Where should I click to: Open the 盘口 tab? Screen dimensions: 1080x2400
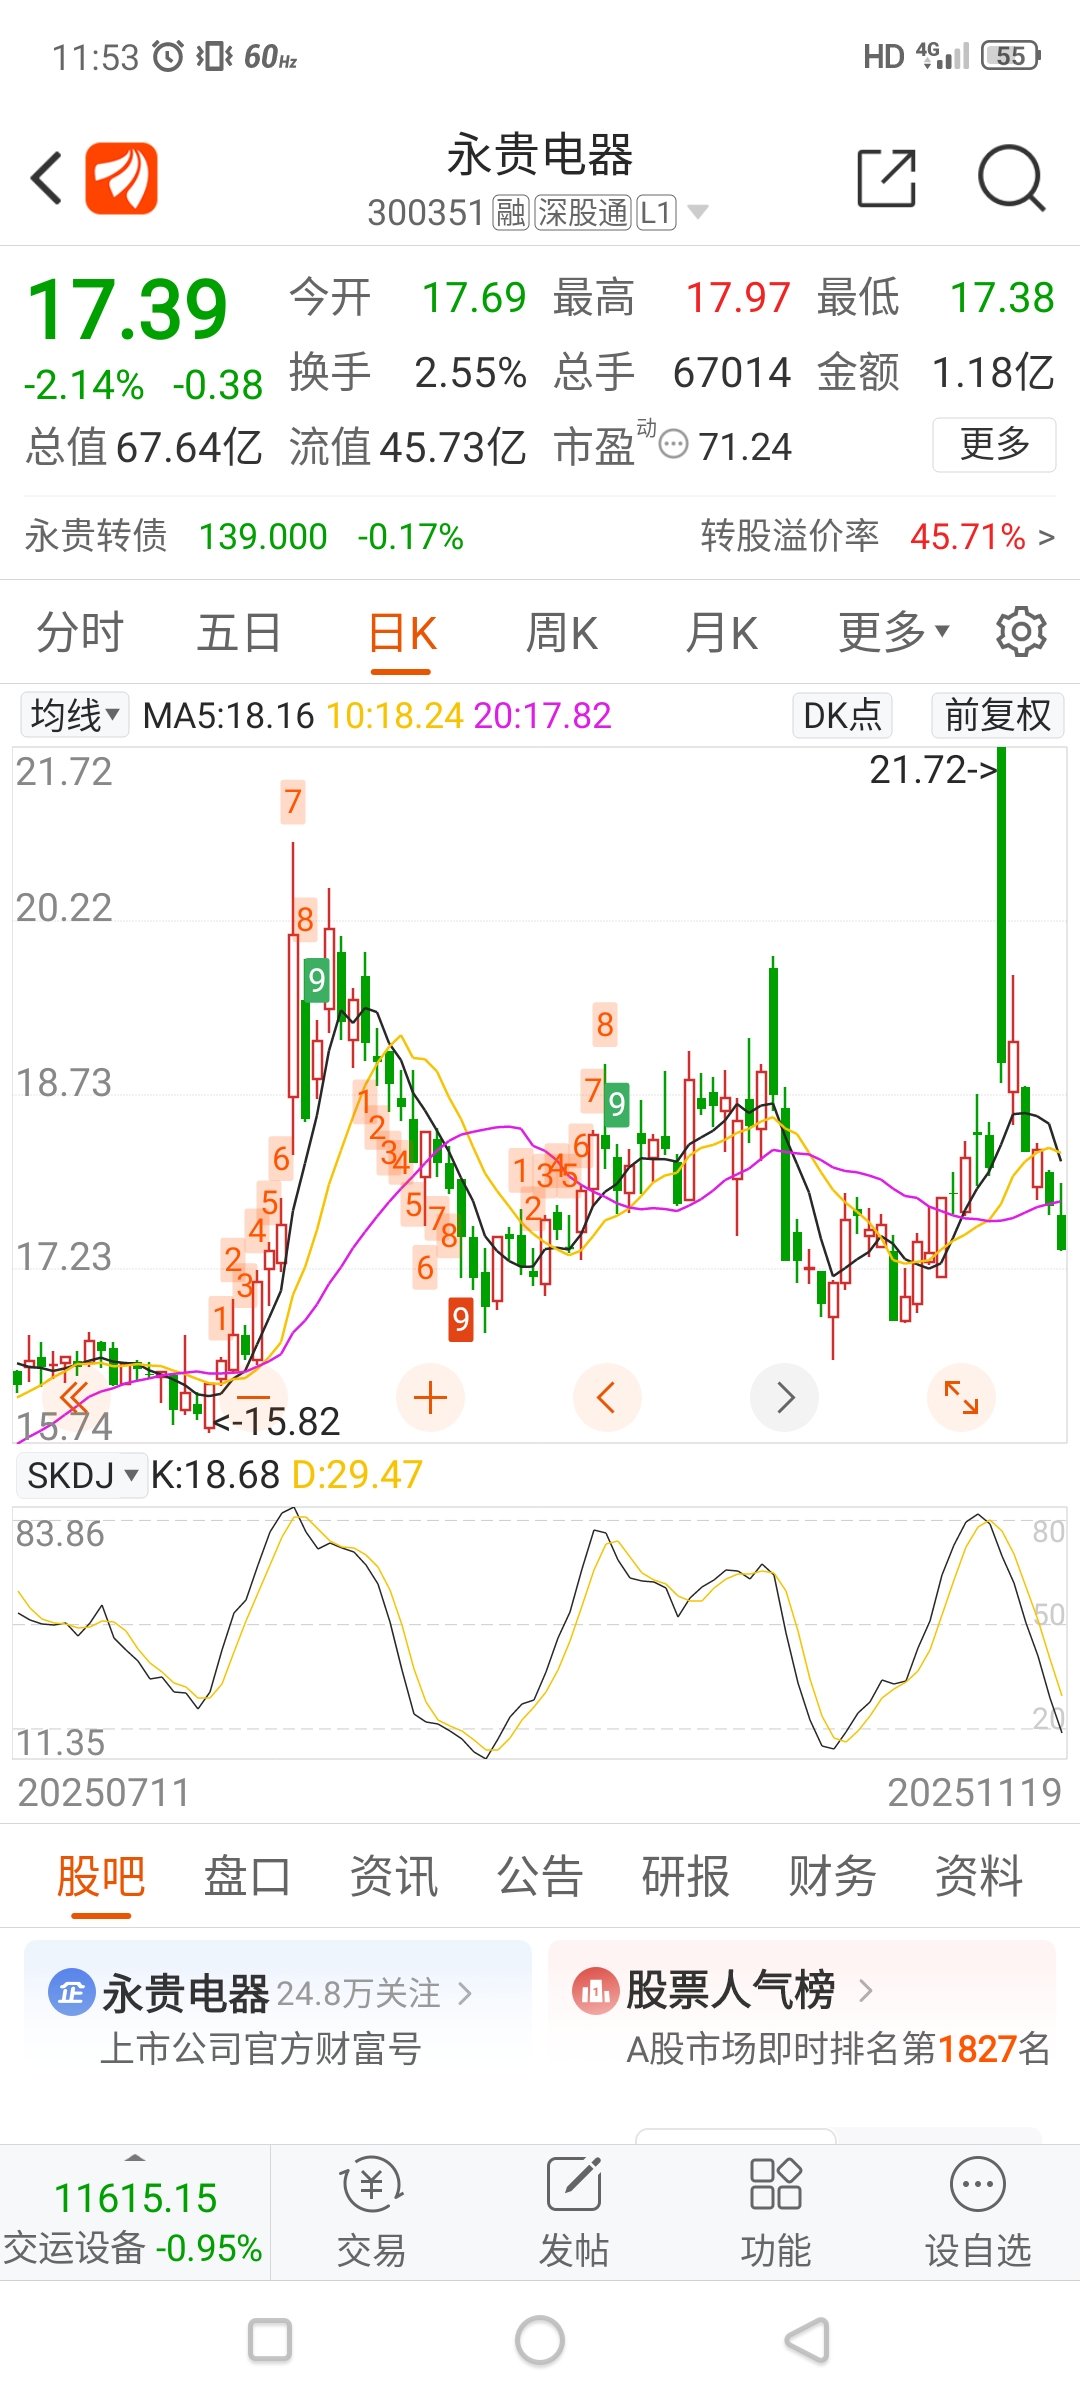pyautogui.click(x=247, y=1876)
